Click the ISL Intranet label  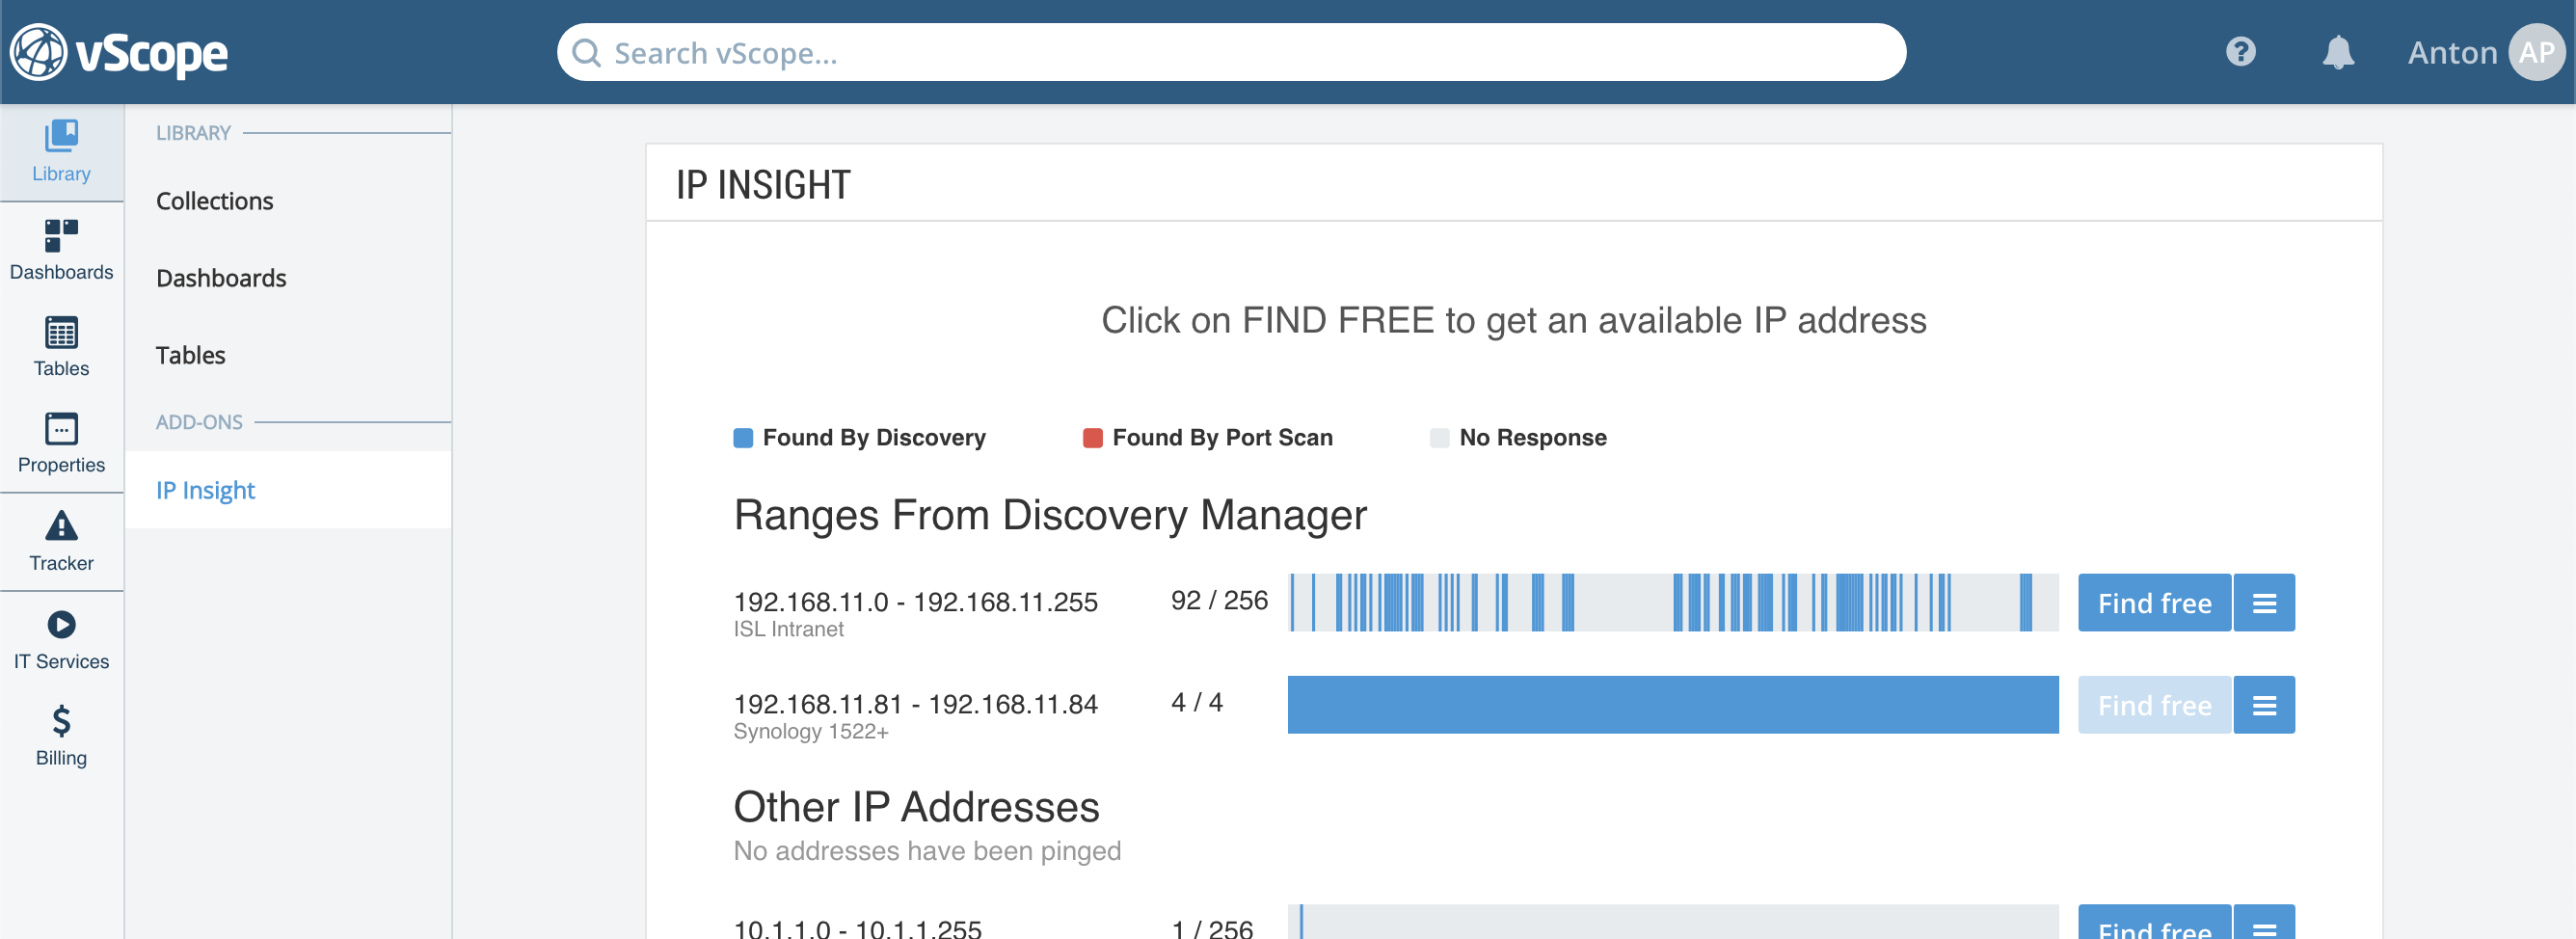tap(788, 629)
